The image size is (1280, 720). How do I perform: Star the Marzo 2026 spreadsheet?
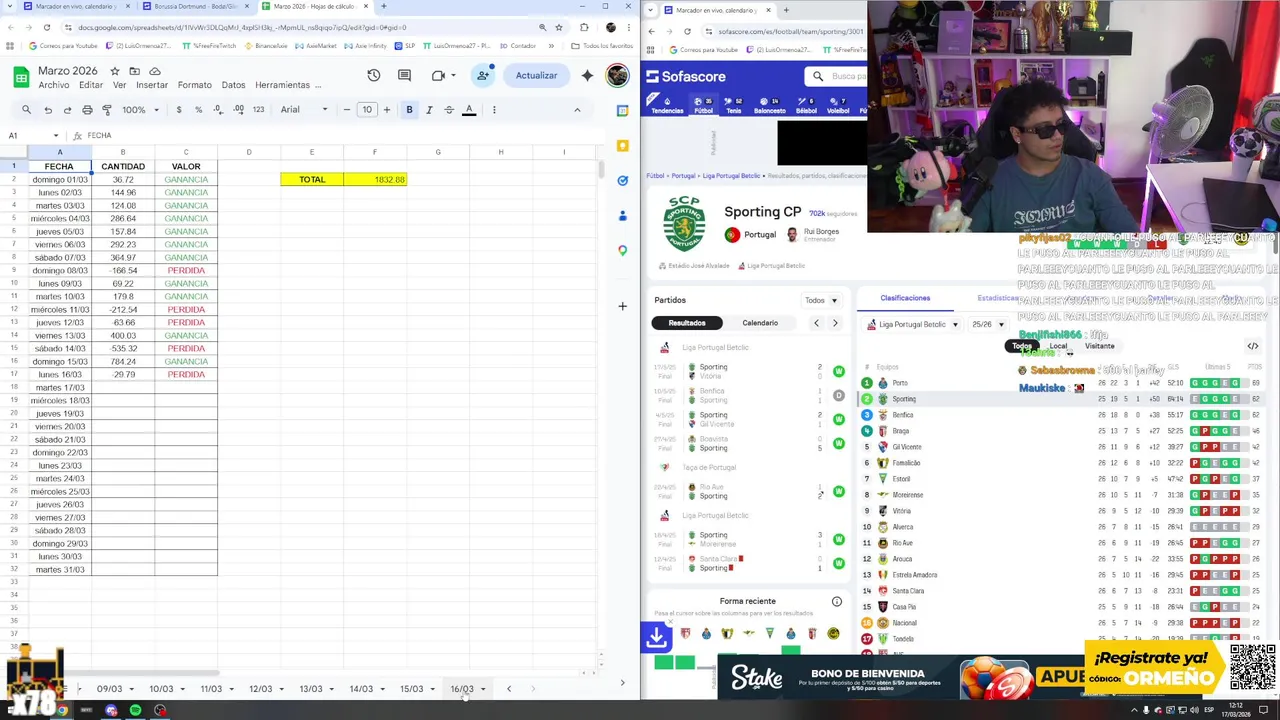coord(115,71)
